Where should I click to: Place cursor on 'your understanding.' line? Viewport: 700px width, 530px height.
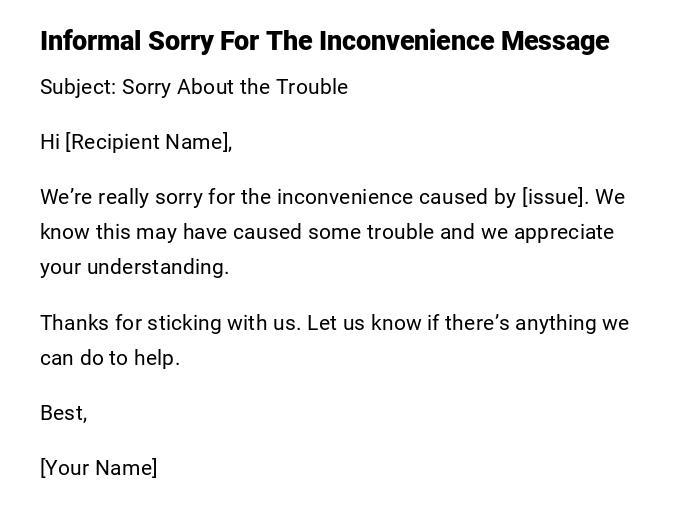pos(134,267)
